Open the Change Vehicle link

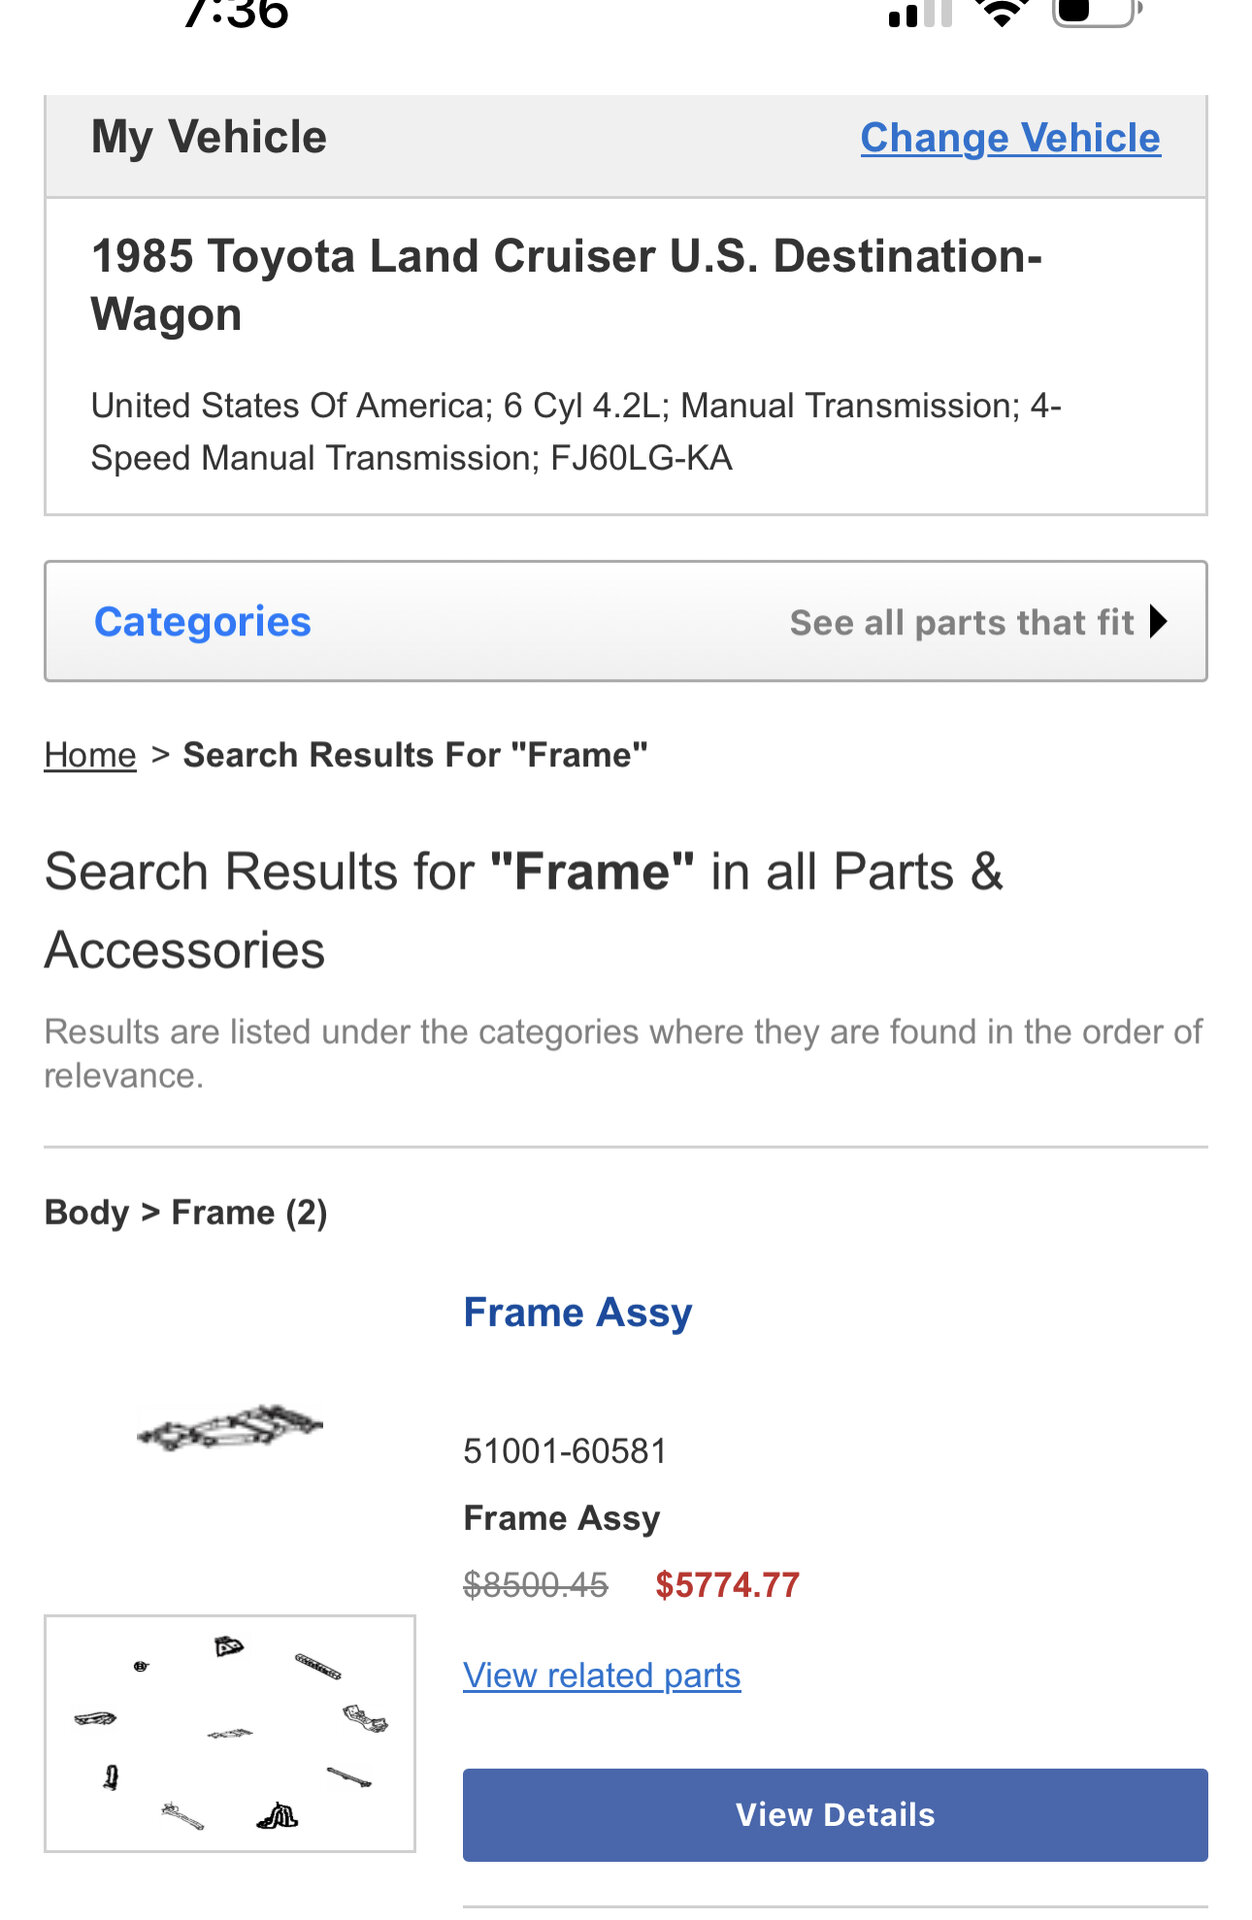tap(1010, 138)
